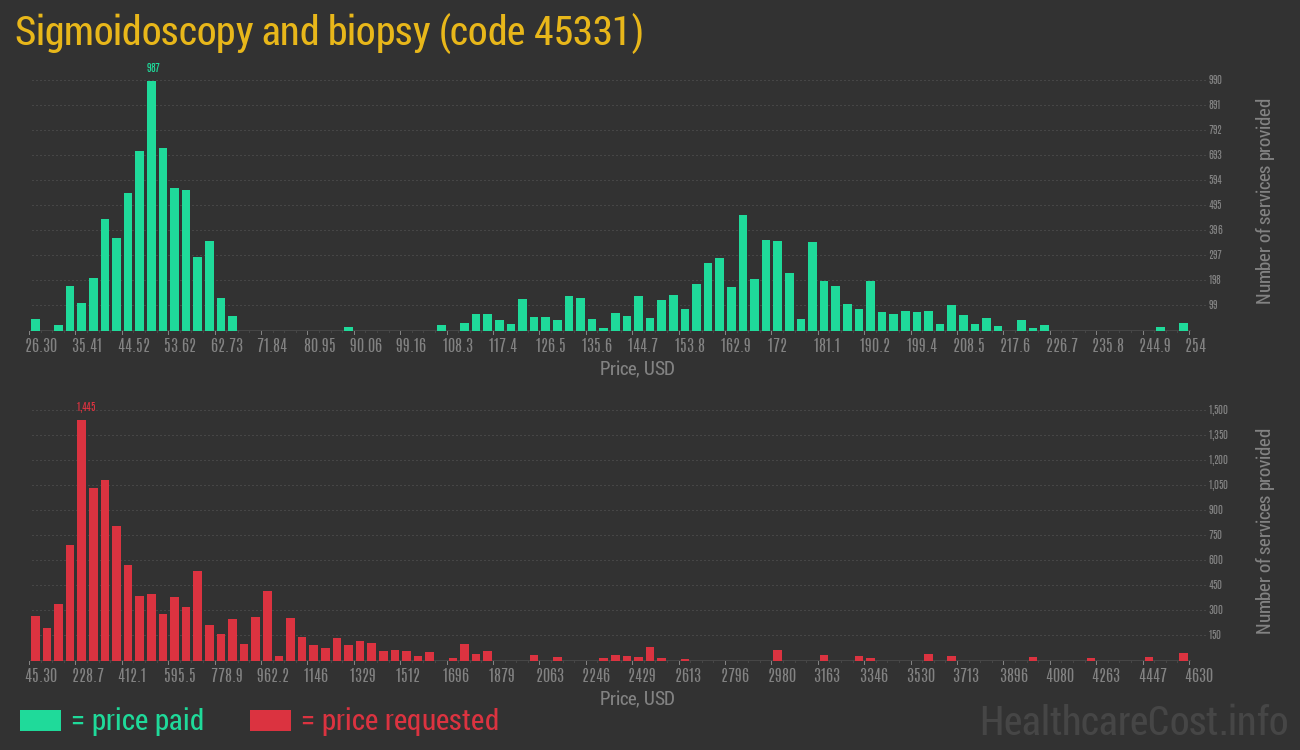Click the 1,500 value on the lower y-axis
Viewport: 1300px width, 750px height.
1218,410
